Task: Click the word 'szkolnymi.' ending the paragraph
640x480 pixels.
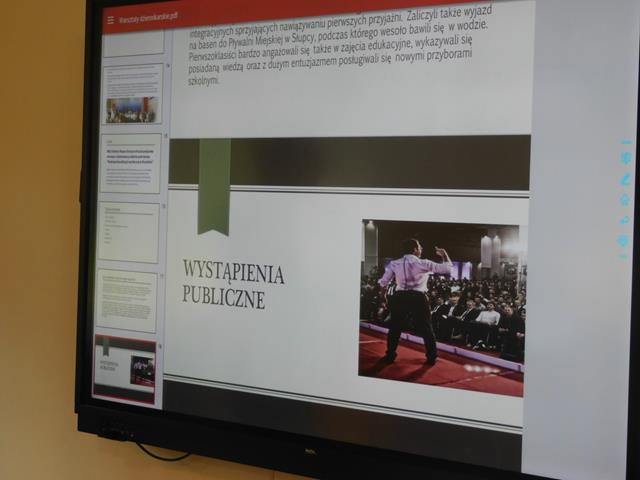Action: tap(203, 80)
